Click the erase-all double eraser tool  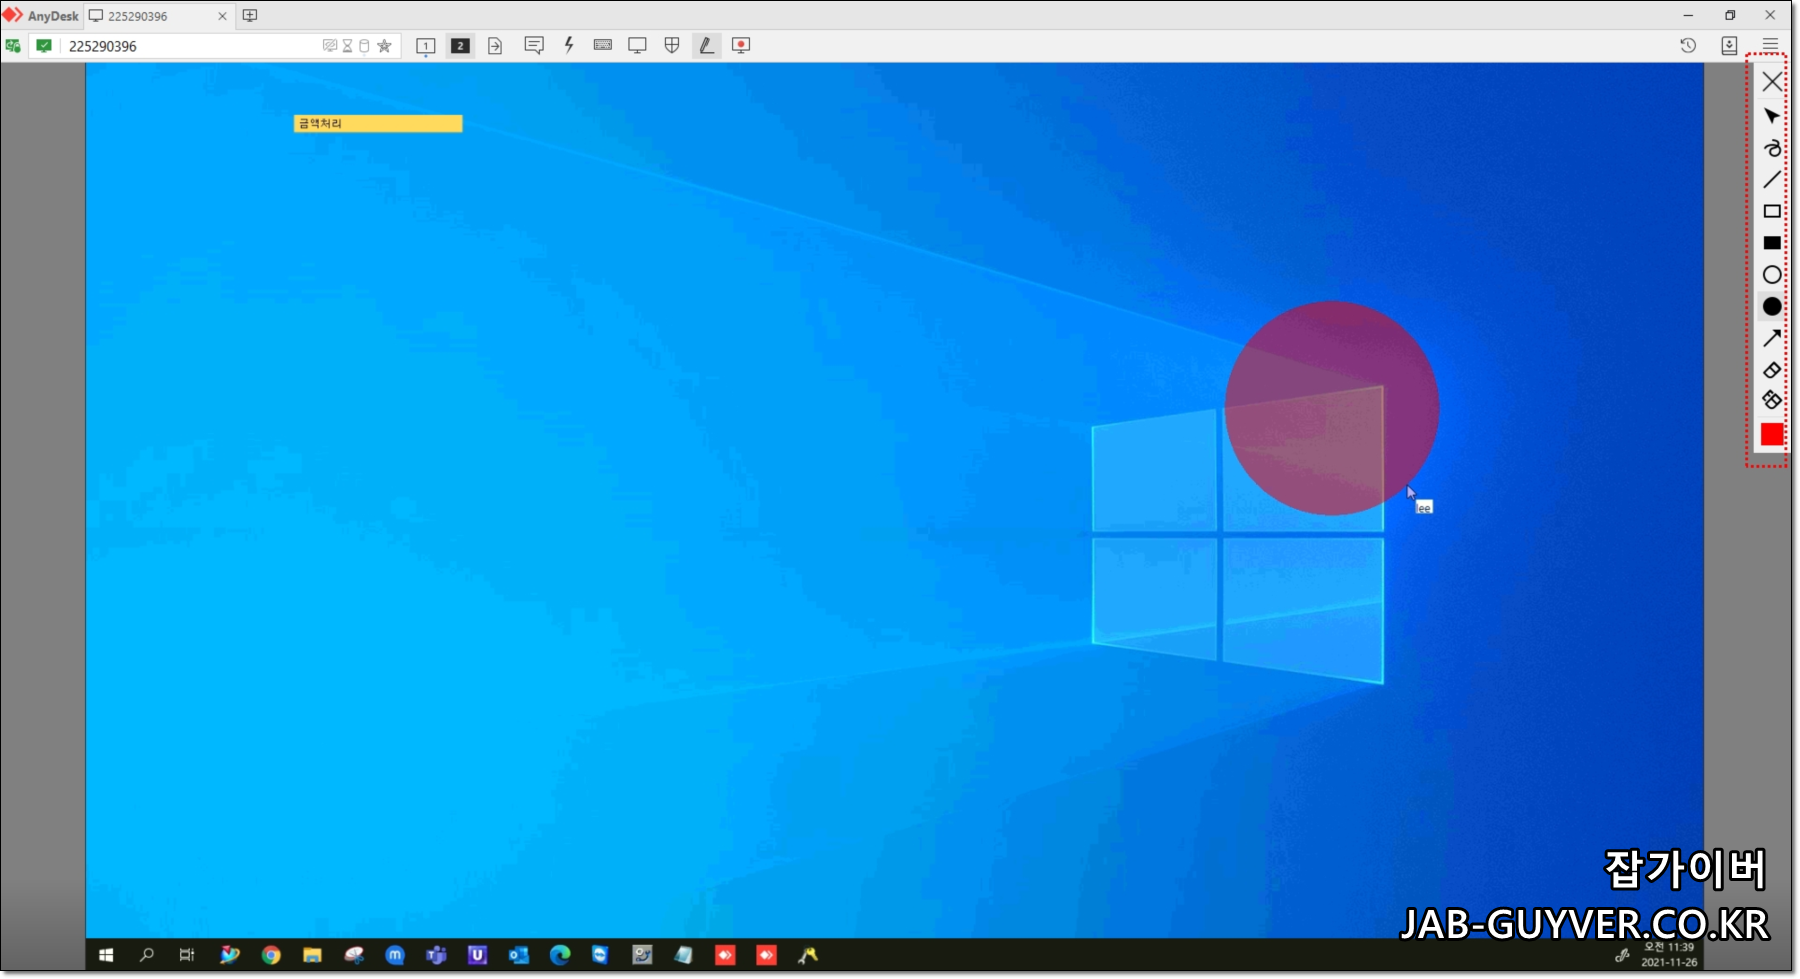click(x=1772, y=400)
